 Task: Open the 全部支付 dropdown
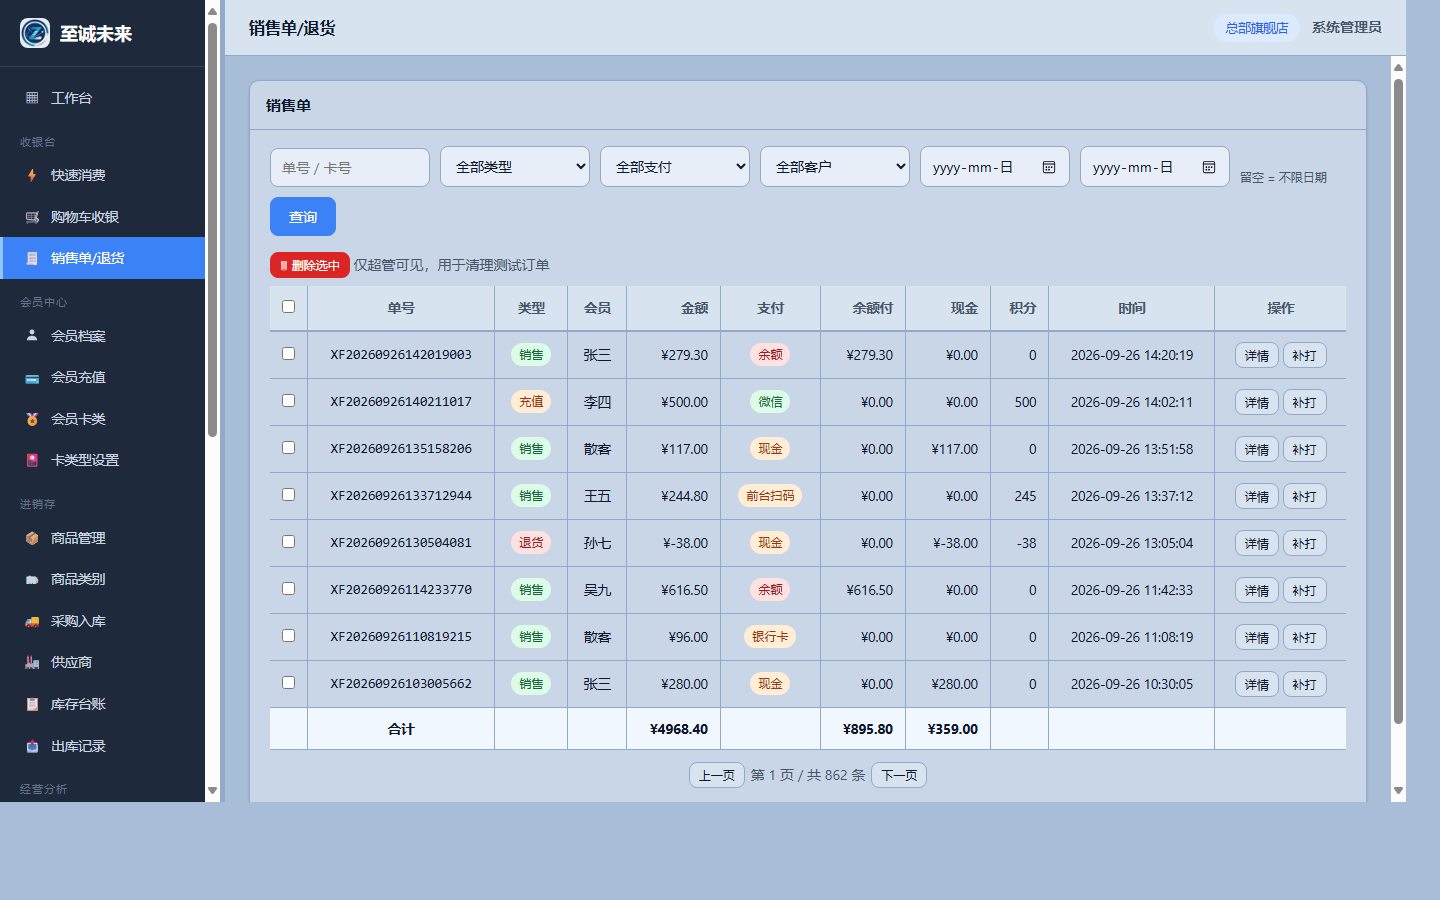click(675, 167)
